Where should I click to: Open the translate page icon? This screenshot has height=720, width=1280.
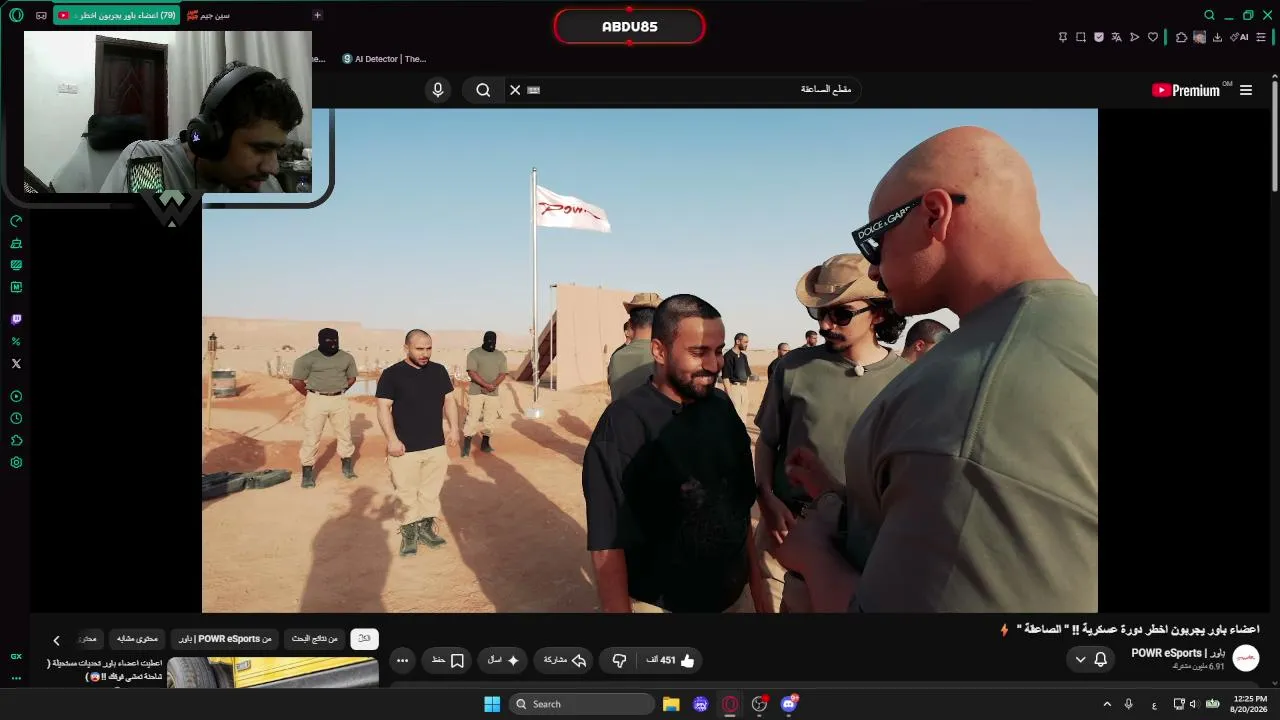pyautogui.click(x=1117, y=37)
